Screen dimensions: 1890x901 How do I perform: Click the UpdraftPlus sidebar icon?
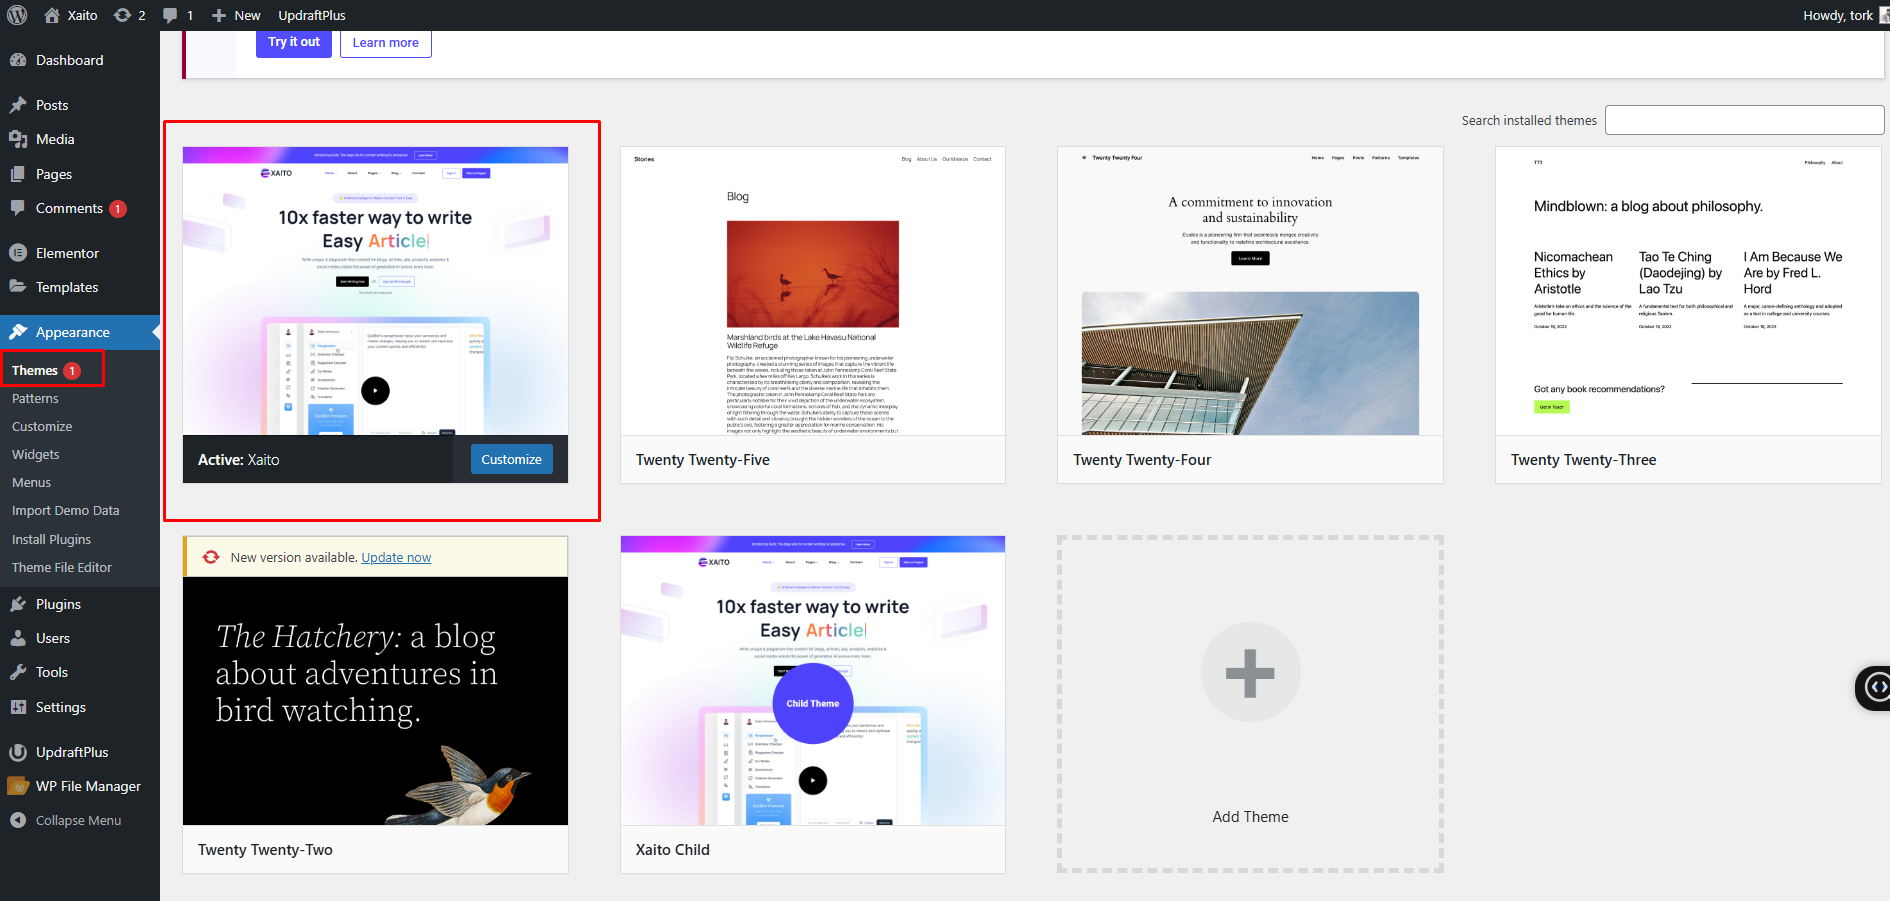(x=18, y=752)
